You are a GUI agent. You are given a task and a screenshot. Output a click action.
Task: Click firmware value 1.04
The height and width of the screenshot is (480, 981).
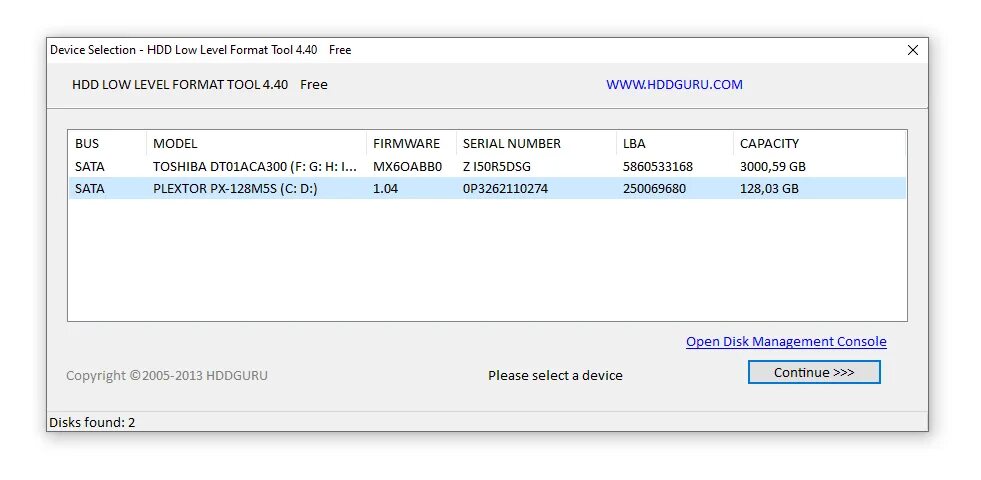click(385, 188)
